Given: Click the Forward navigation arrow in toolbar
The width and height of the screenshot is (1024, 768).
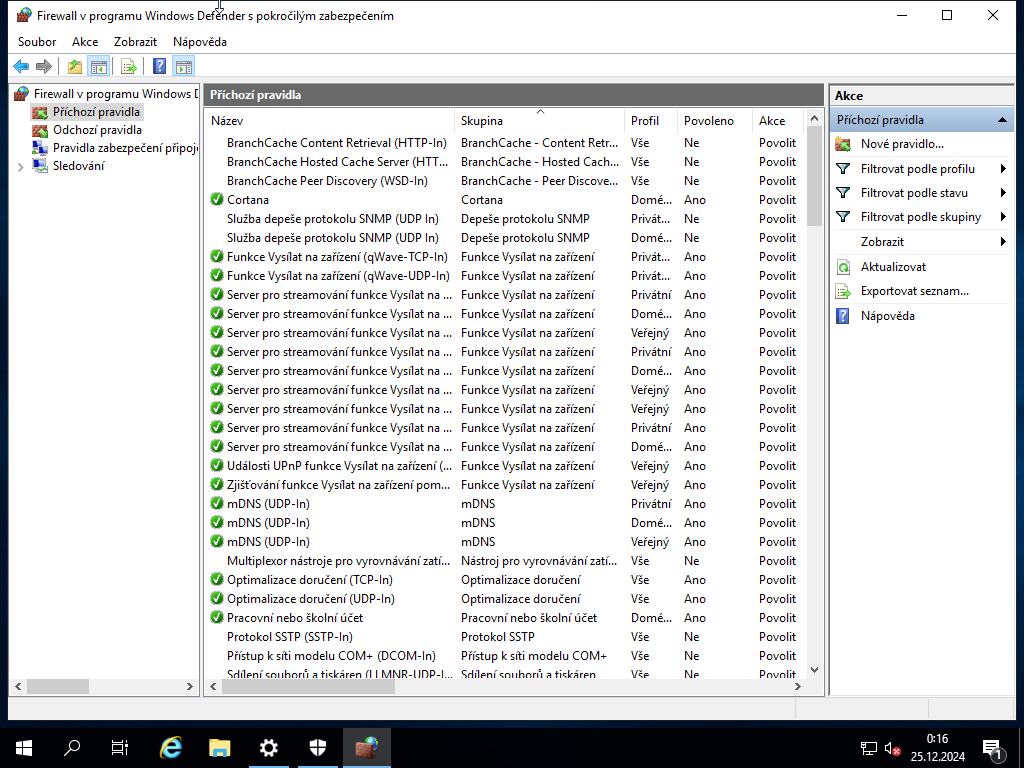Looking at the screenshot, I should [44, 66].
